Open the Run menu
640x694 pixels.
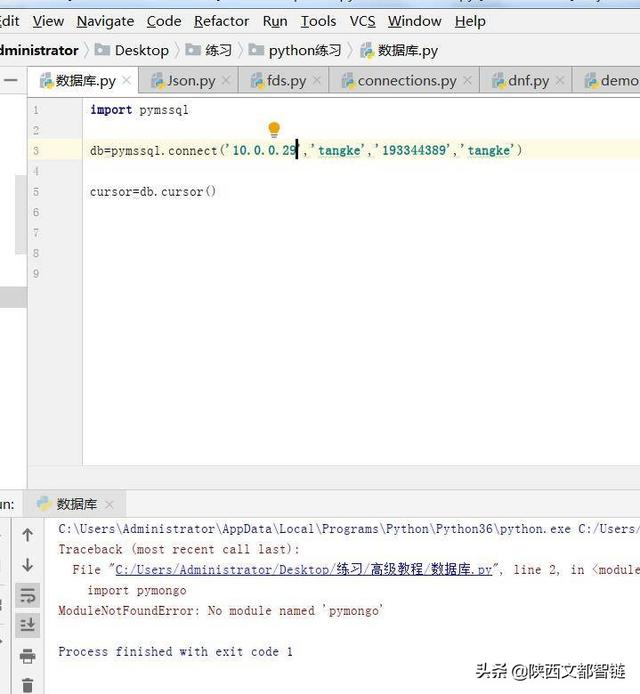275,21
